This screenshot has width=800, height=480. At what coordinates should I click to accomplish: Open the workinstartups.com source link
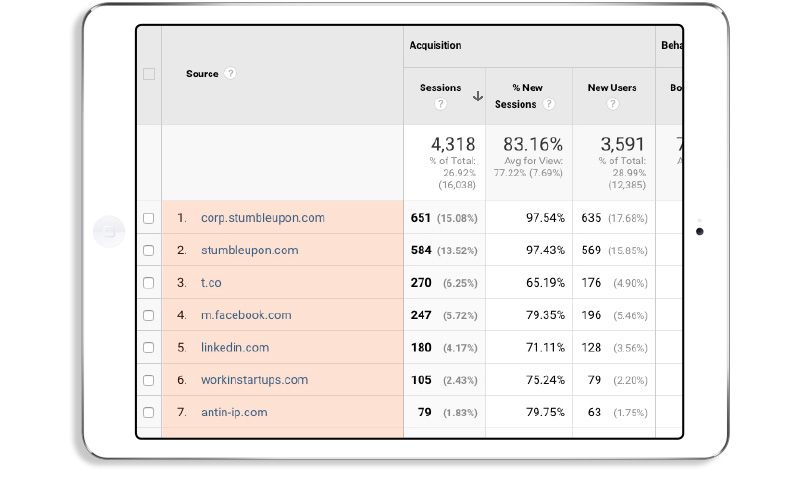click(255, 380)
